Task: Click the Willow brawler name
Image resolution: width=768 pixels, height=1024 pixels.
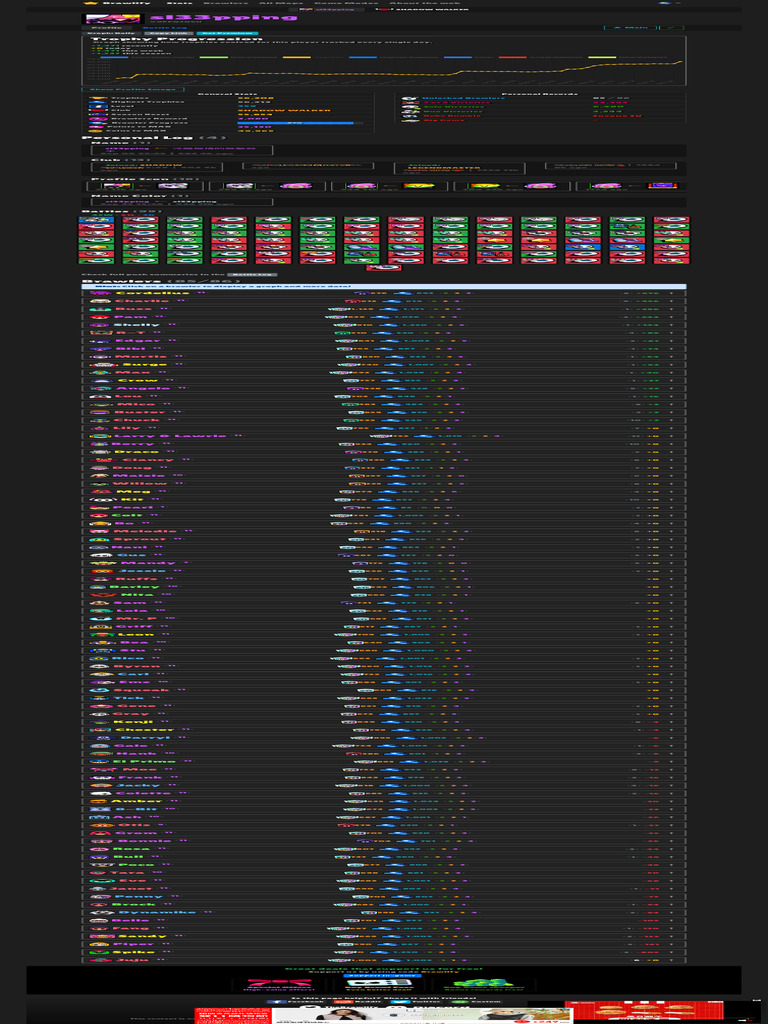Action: (x=142, y=483)
